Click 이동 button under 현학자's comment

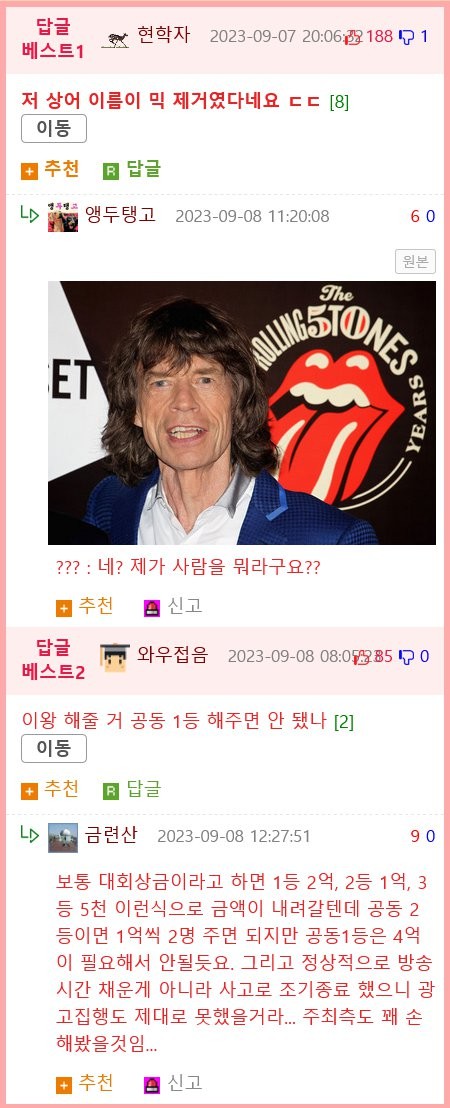[x=54, y=129]
